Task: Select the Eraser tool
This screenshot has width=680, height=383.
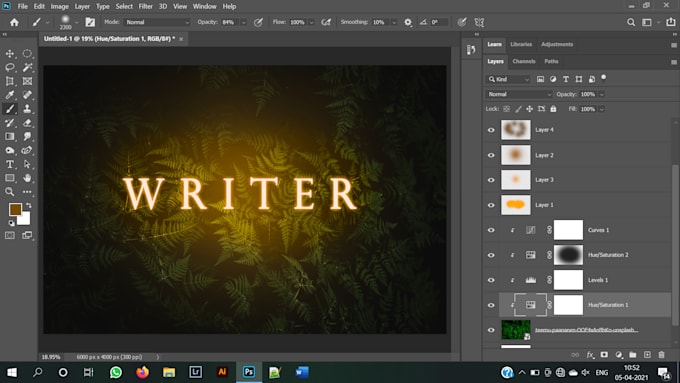Action: pos(27,123)
